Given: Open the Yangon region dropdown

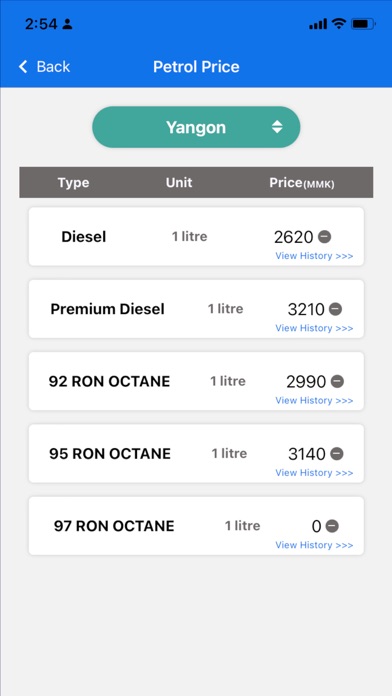Looking at the screenshot, I should 196,127.
